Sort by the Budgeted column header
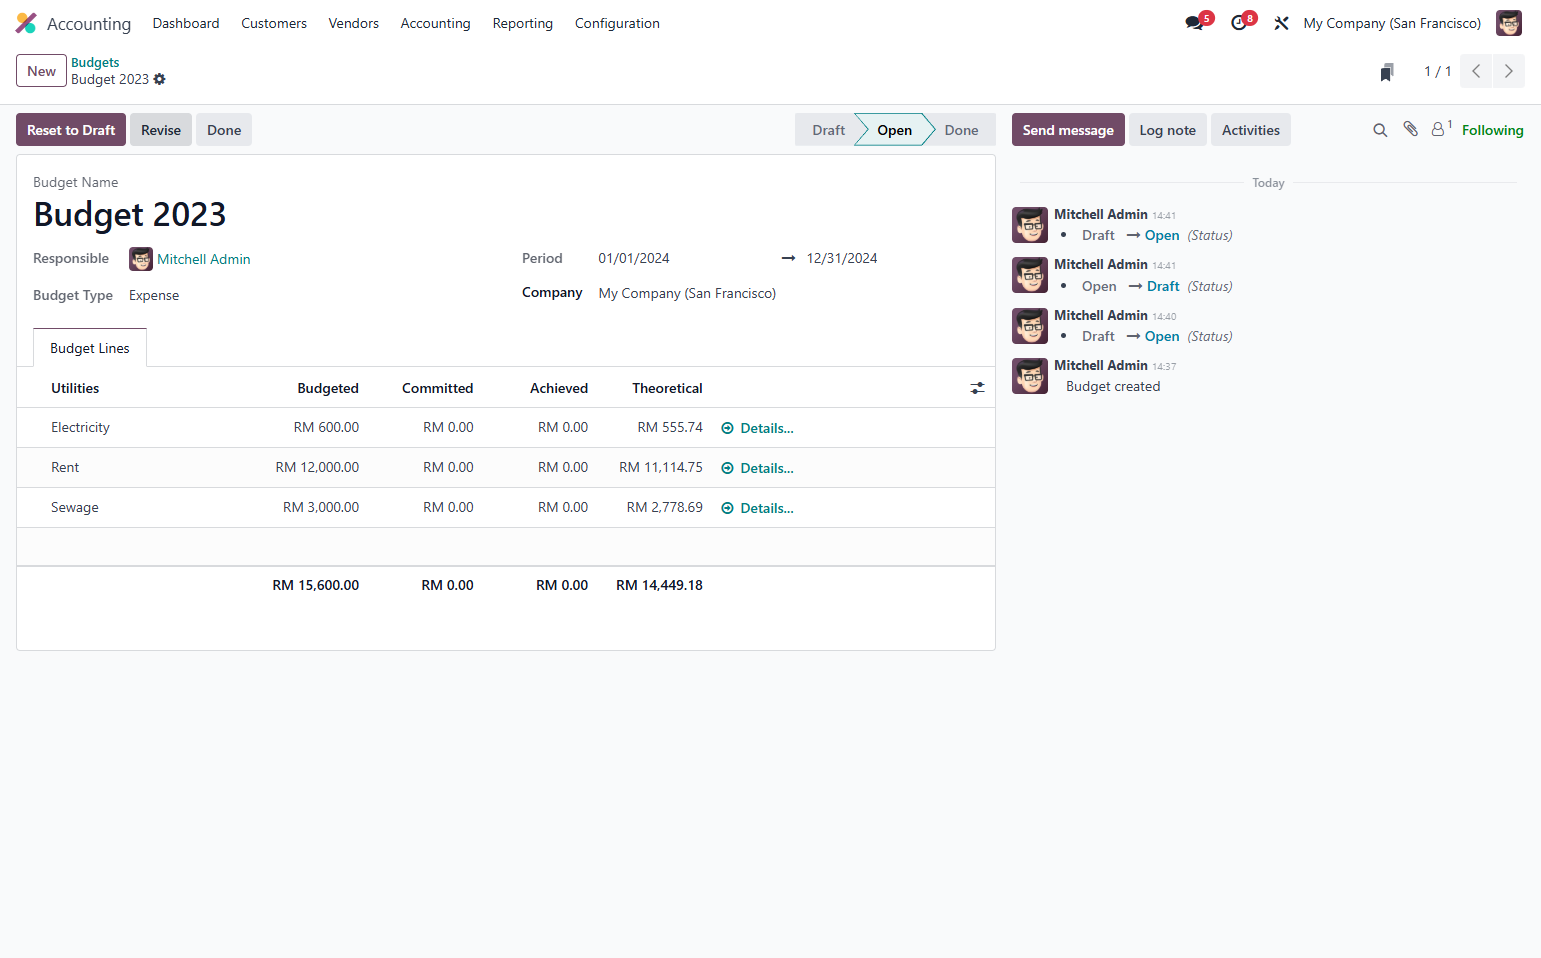Image resolution: width=1541 pixels, height=958 pixels. click(x=328, y=388)
